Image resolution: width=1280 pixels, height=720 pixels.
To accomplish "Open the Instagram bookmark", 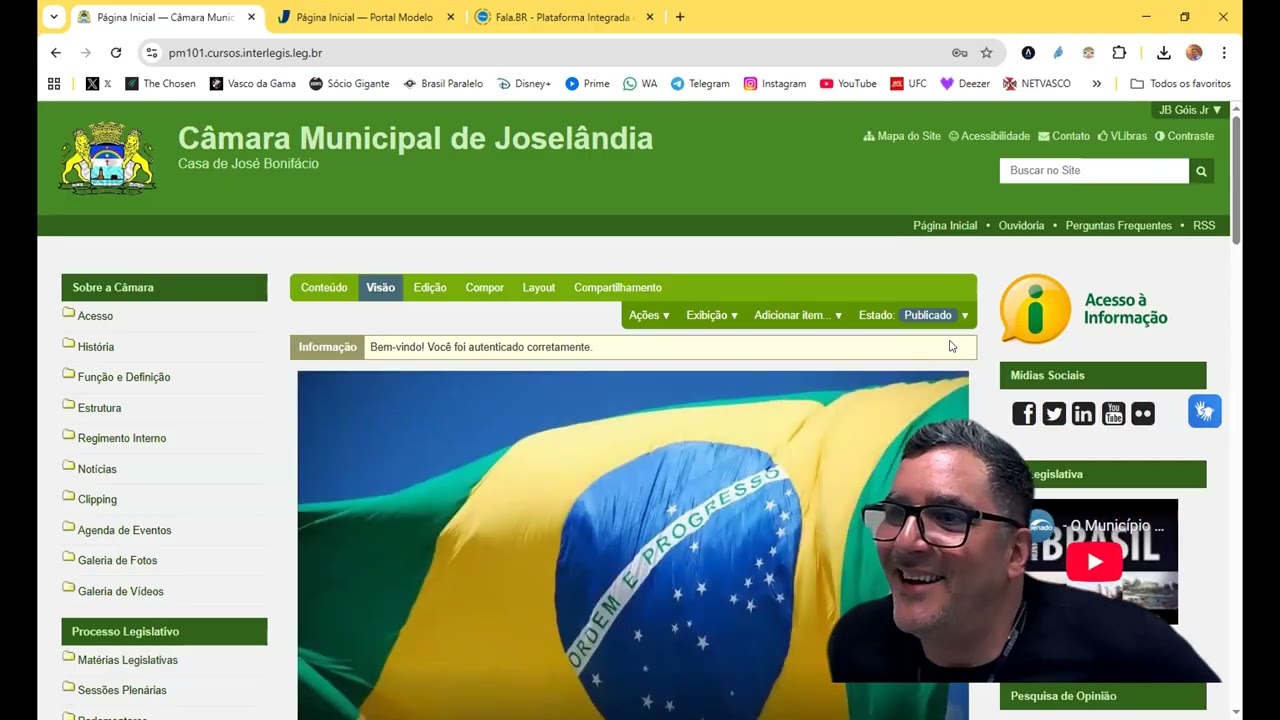I will point(774,84).
